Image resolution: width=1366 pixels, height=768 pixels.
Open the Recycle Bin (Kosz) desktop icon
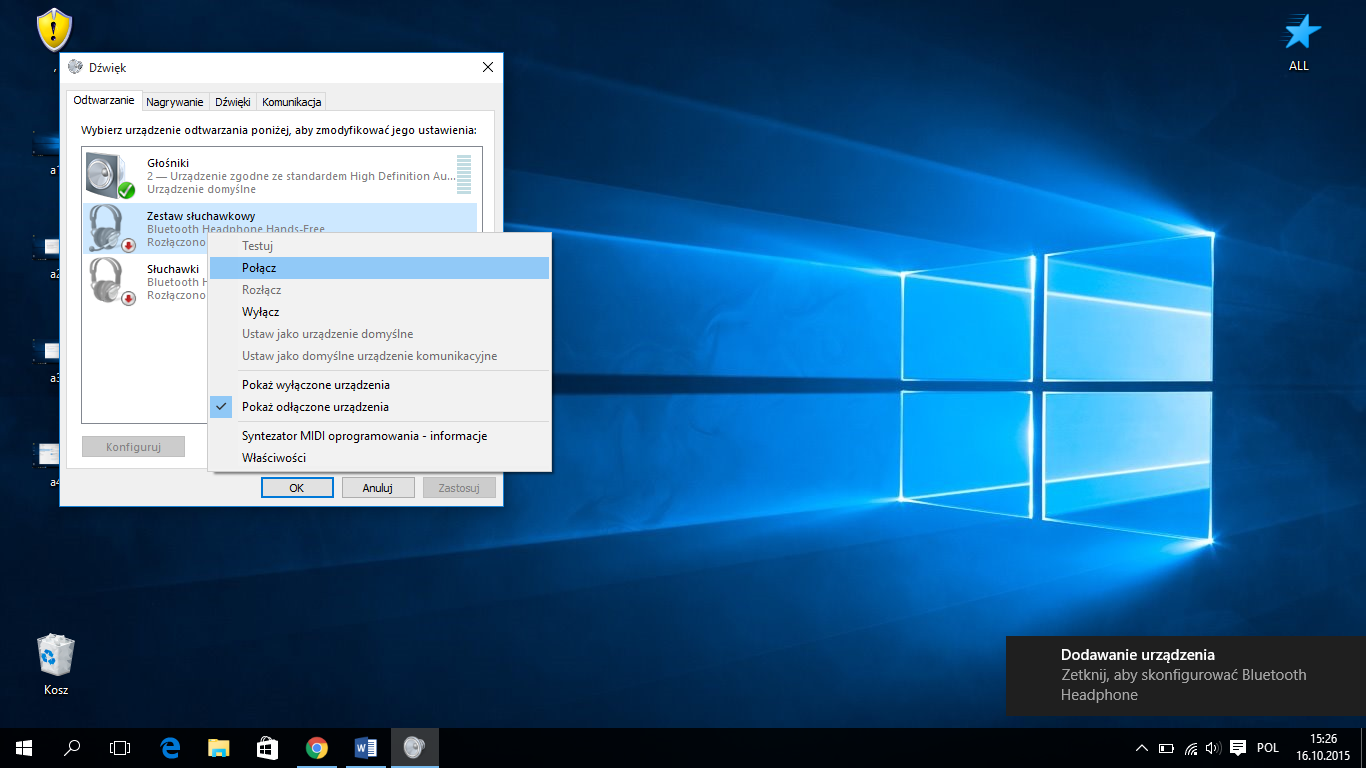coord(56,657)
